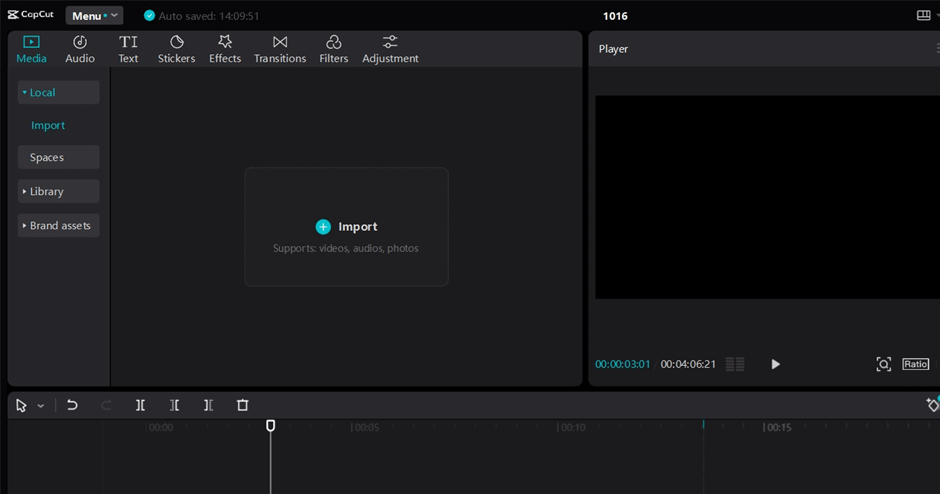Image resolution: width=940 pixels, height=494 pixels.
Task: Open the Menu dropdown
Action: tap(94, 16)
